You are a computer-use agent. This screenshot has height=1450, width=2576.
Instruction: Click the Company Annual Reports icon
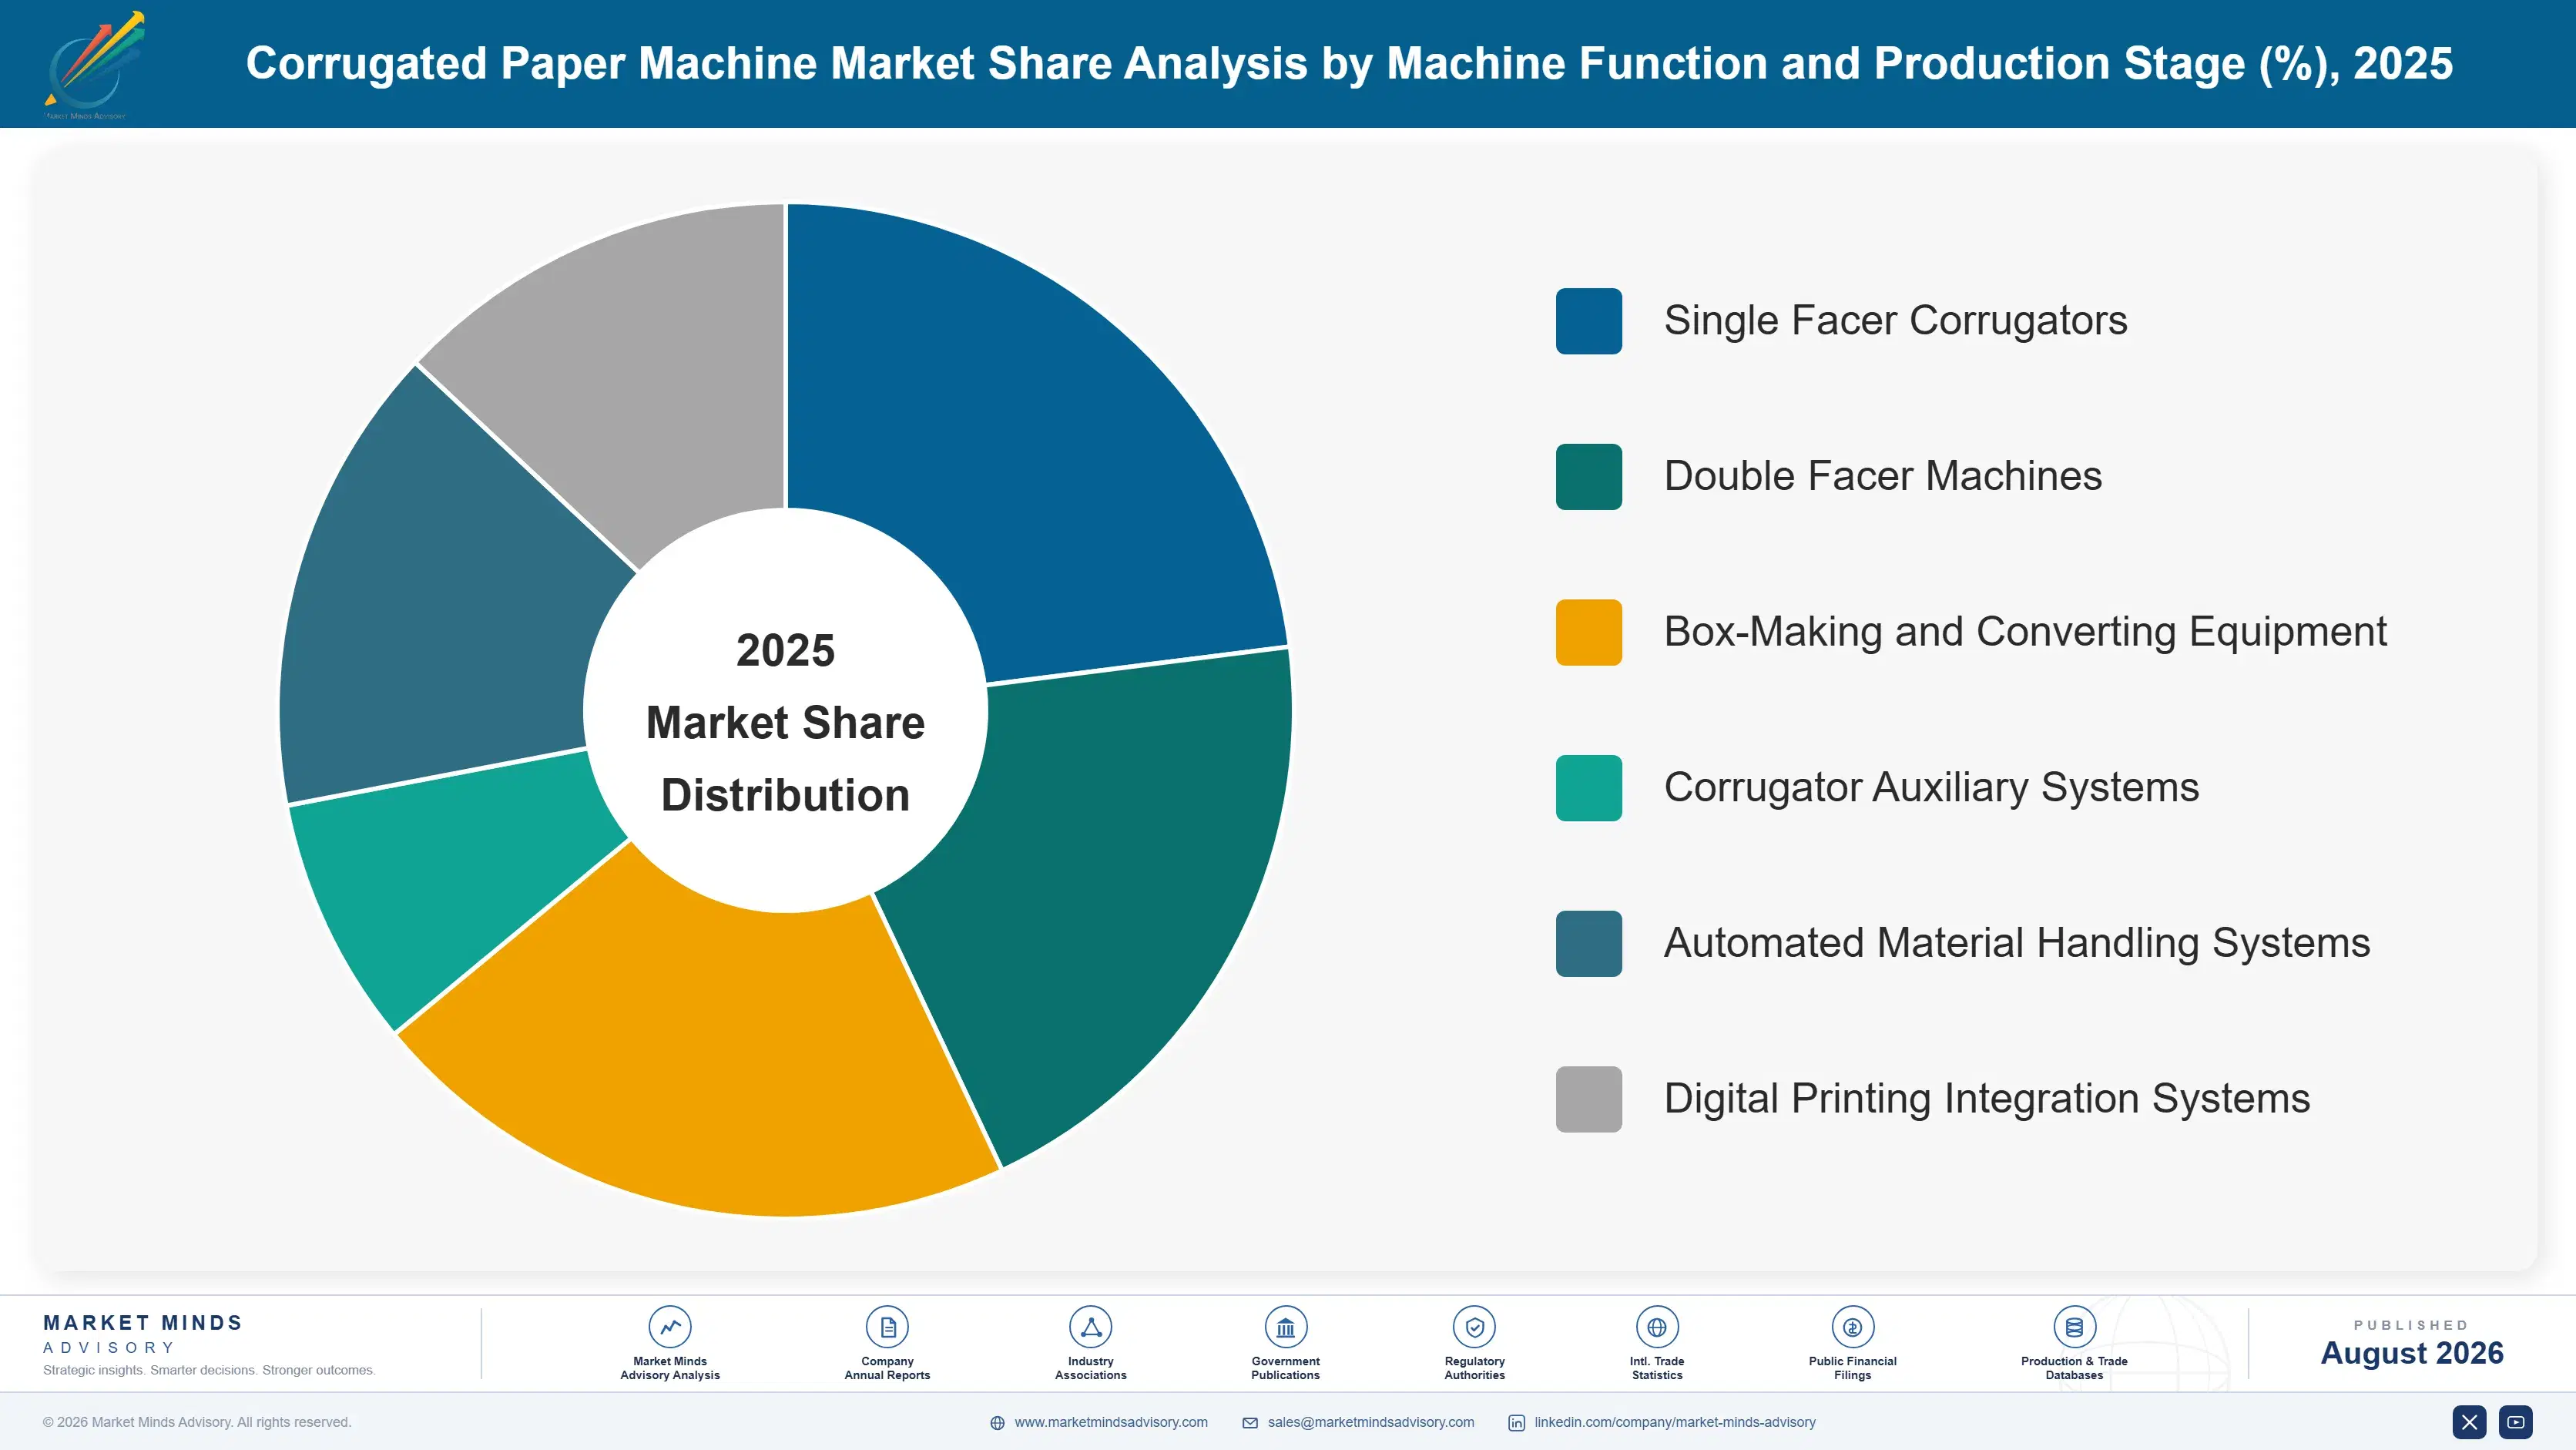click(887, 1327)
